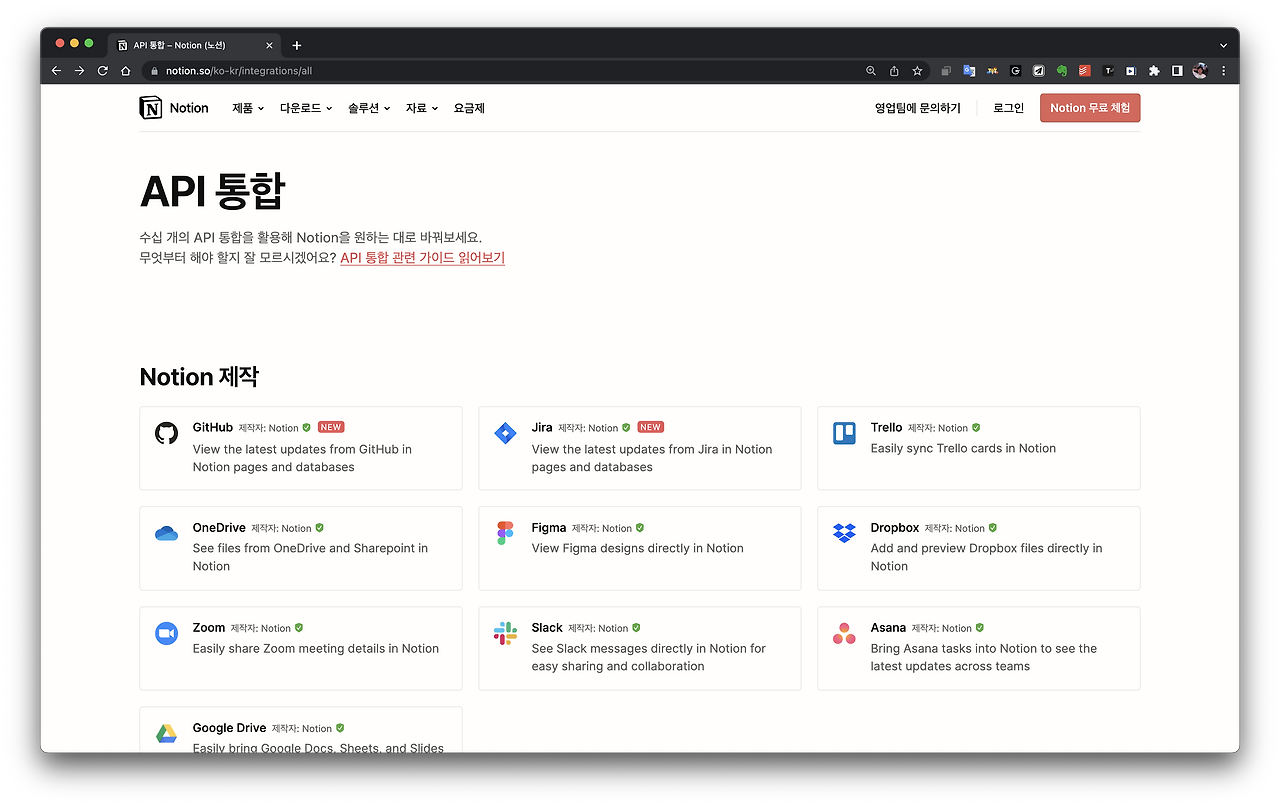The width and height of the screenshot is (1280, 806).
Task: Click the NEW badge beside Jira
Action: 651,427
